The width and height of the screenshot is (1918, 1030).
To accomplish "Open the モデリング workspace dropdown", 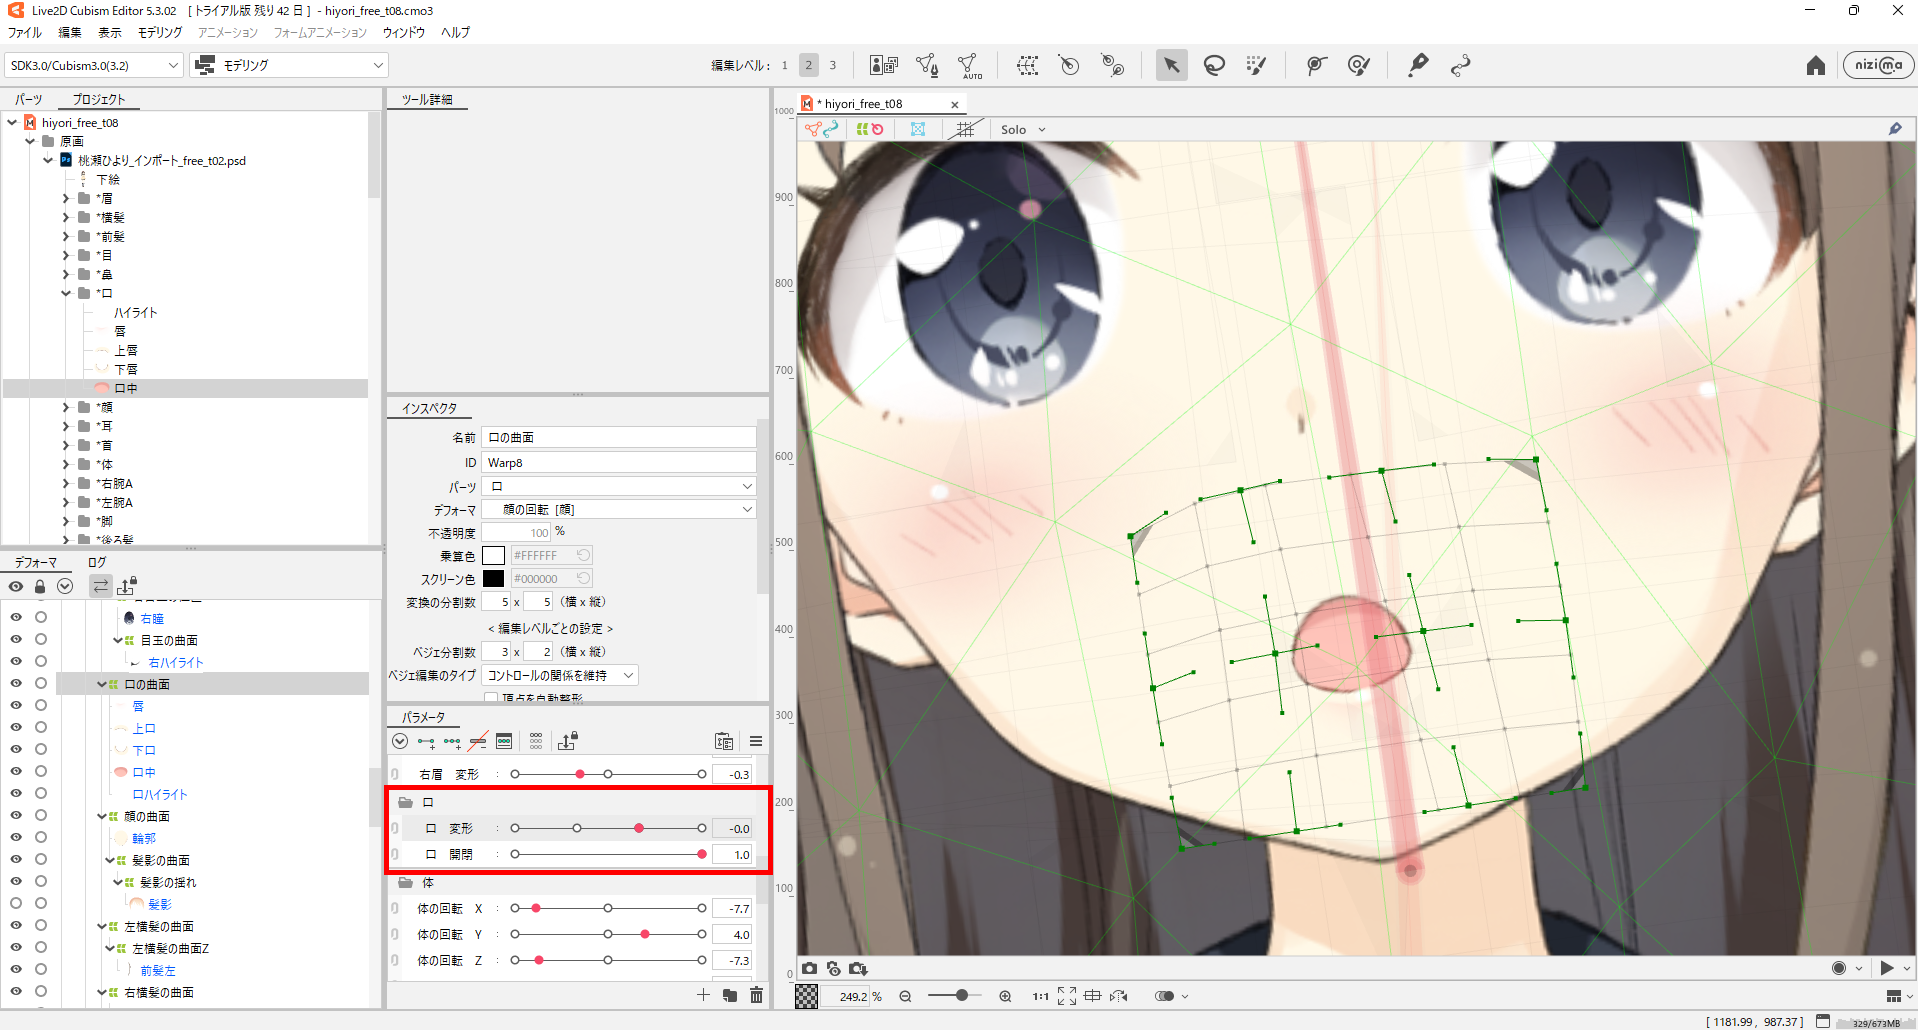I will 289,65.
